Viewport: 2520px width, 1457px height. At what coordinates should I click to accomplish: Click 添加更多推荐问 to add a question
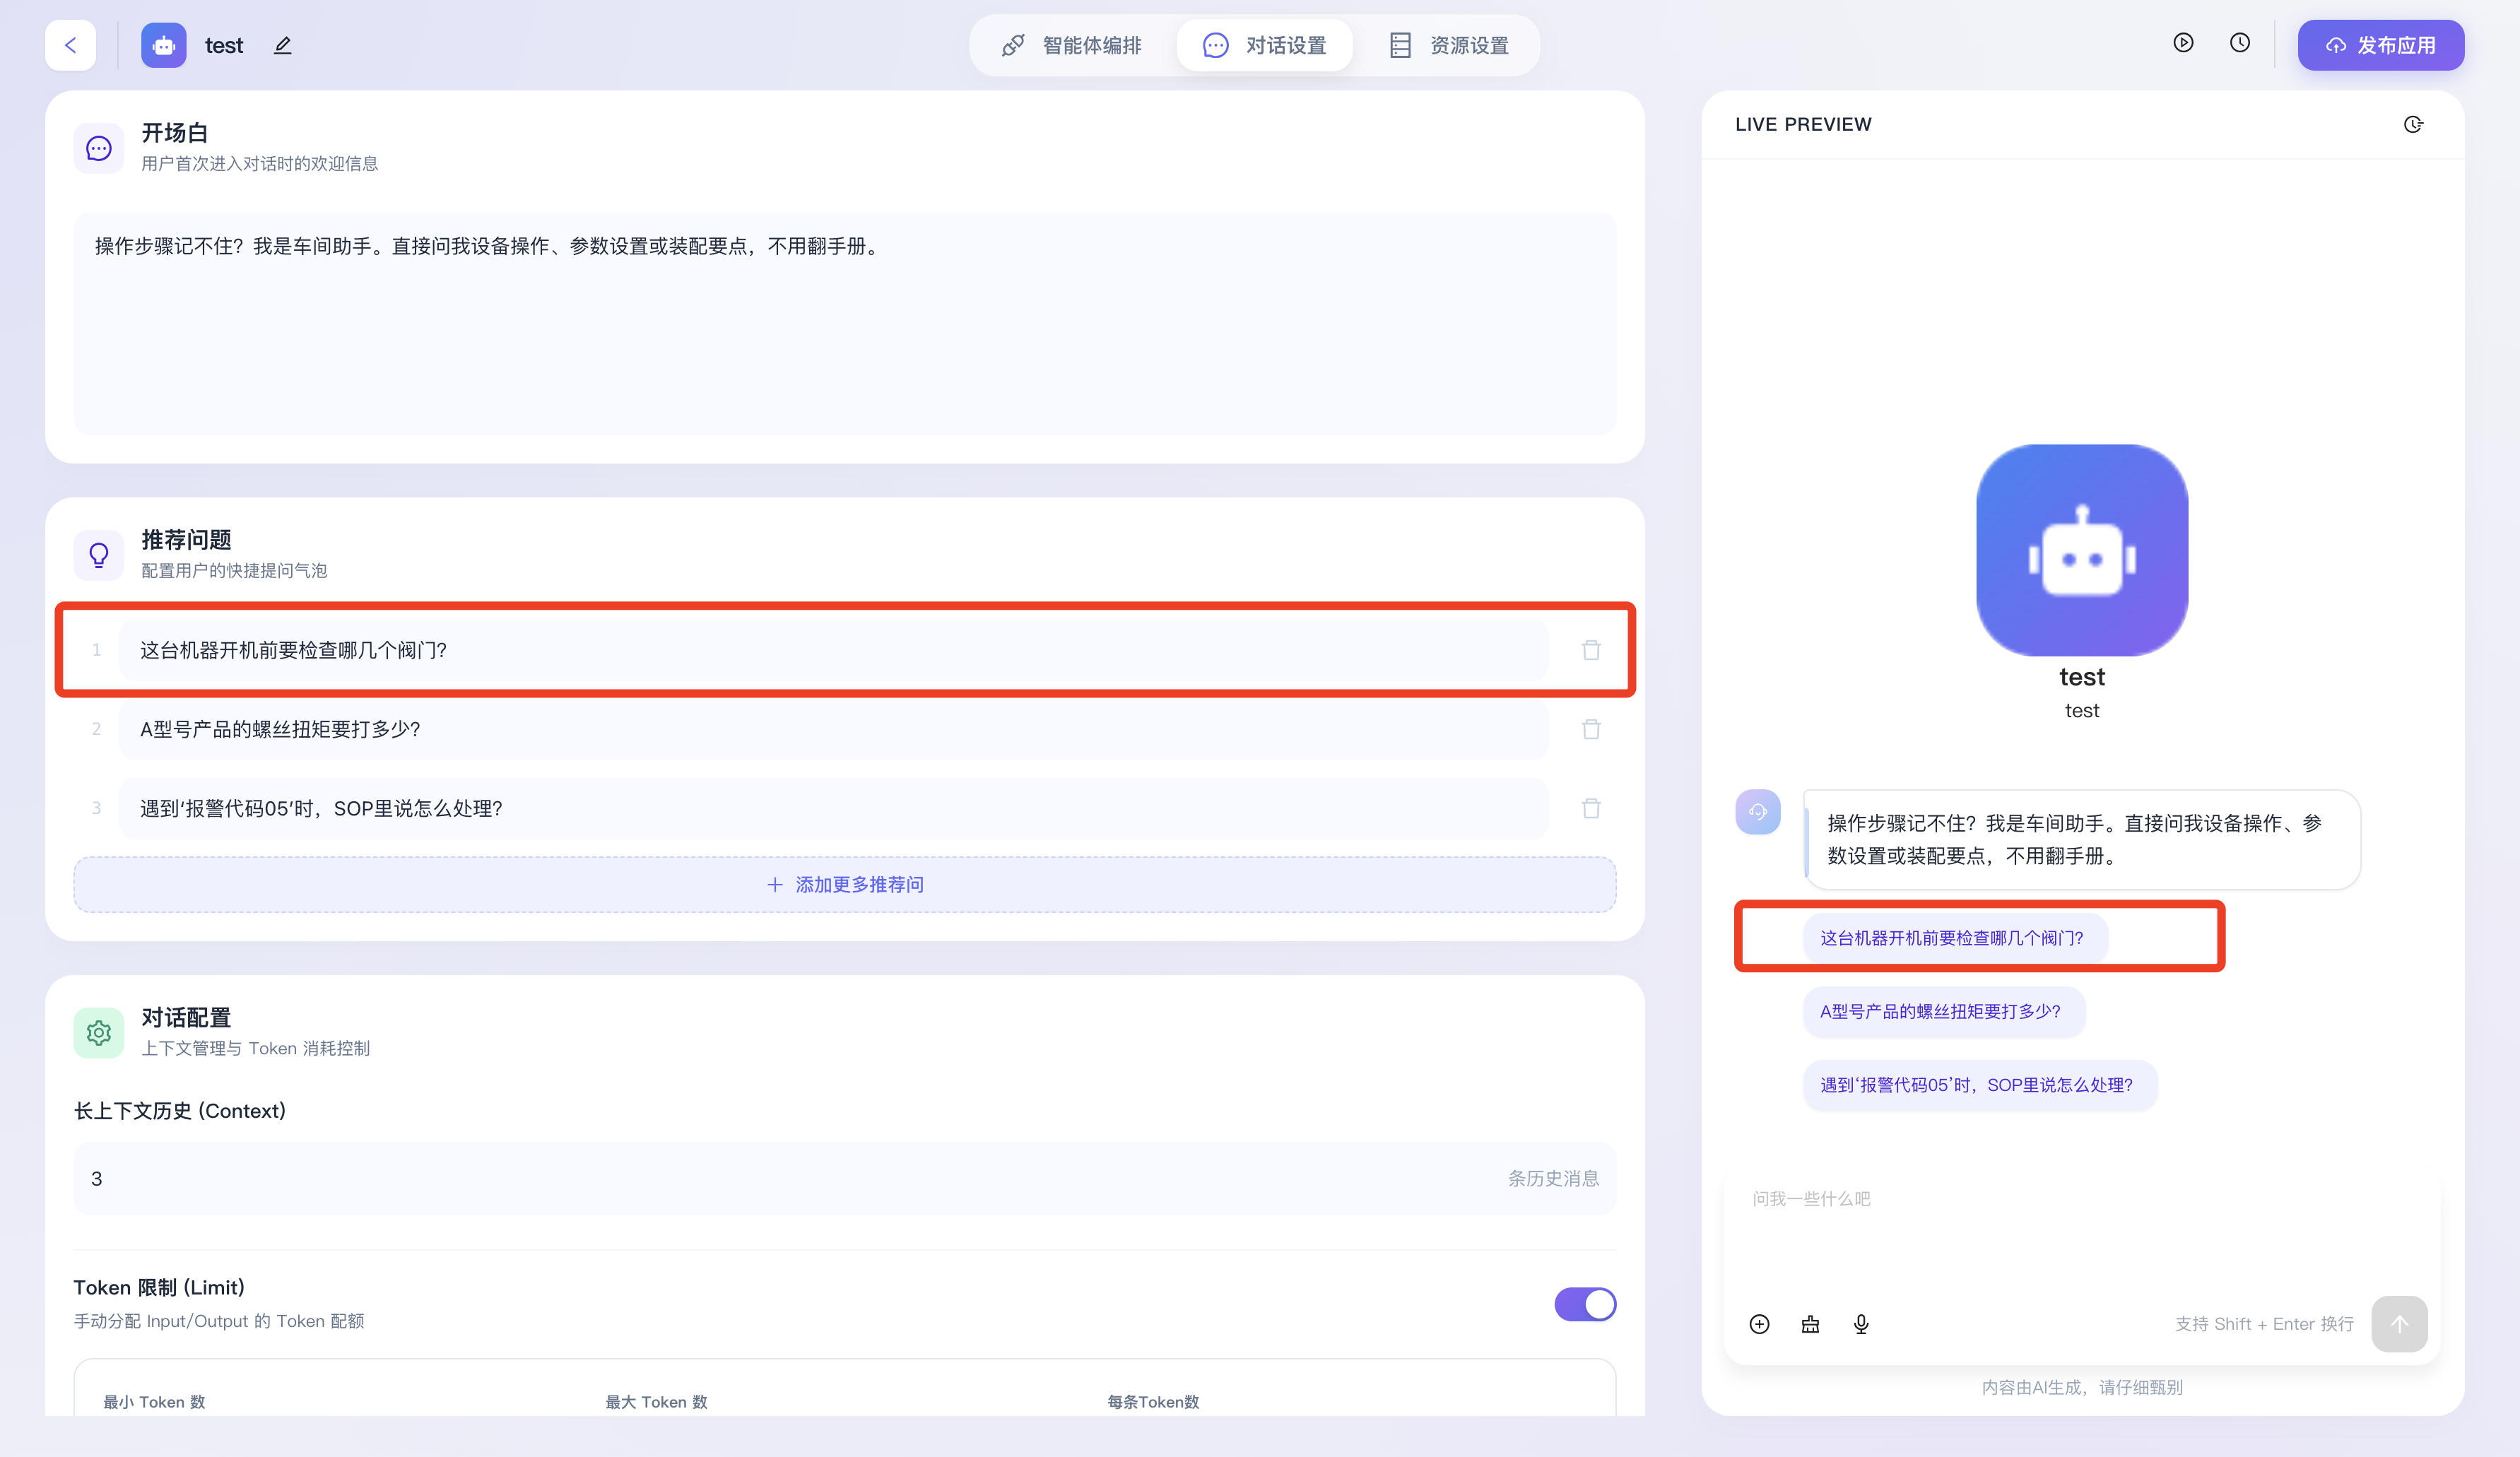(845, 884)
